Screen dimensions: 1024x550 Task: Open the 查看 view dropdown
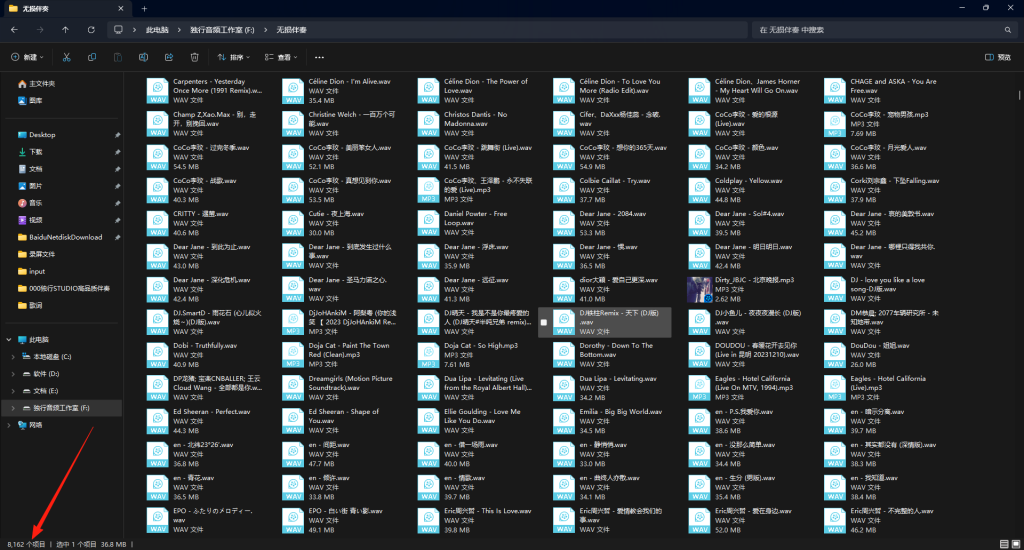click(x=284, y=57)
